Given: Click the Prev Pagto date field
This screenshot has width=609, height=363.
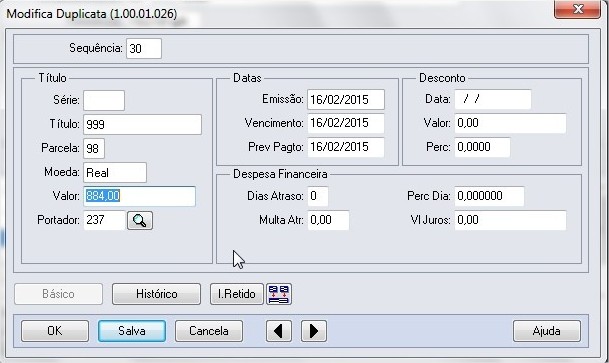Looking at the screenshot, I should pyautogui.click(x=346, y=147).
